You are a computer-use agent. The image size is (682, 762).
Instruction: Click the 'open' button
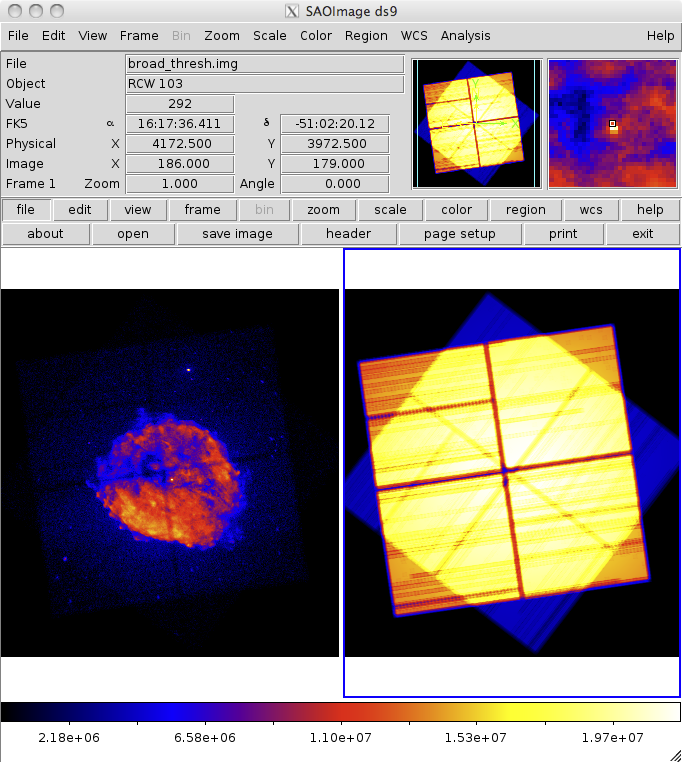133,234
